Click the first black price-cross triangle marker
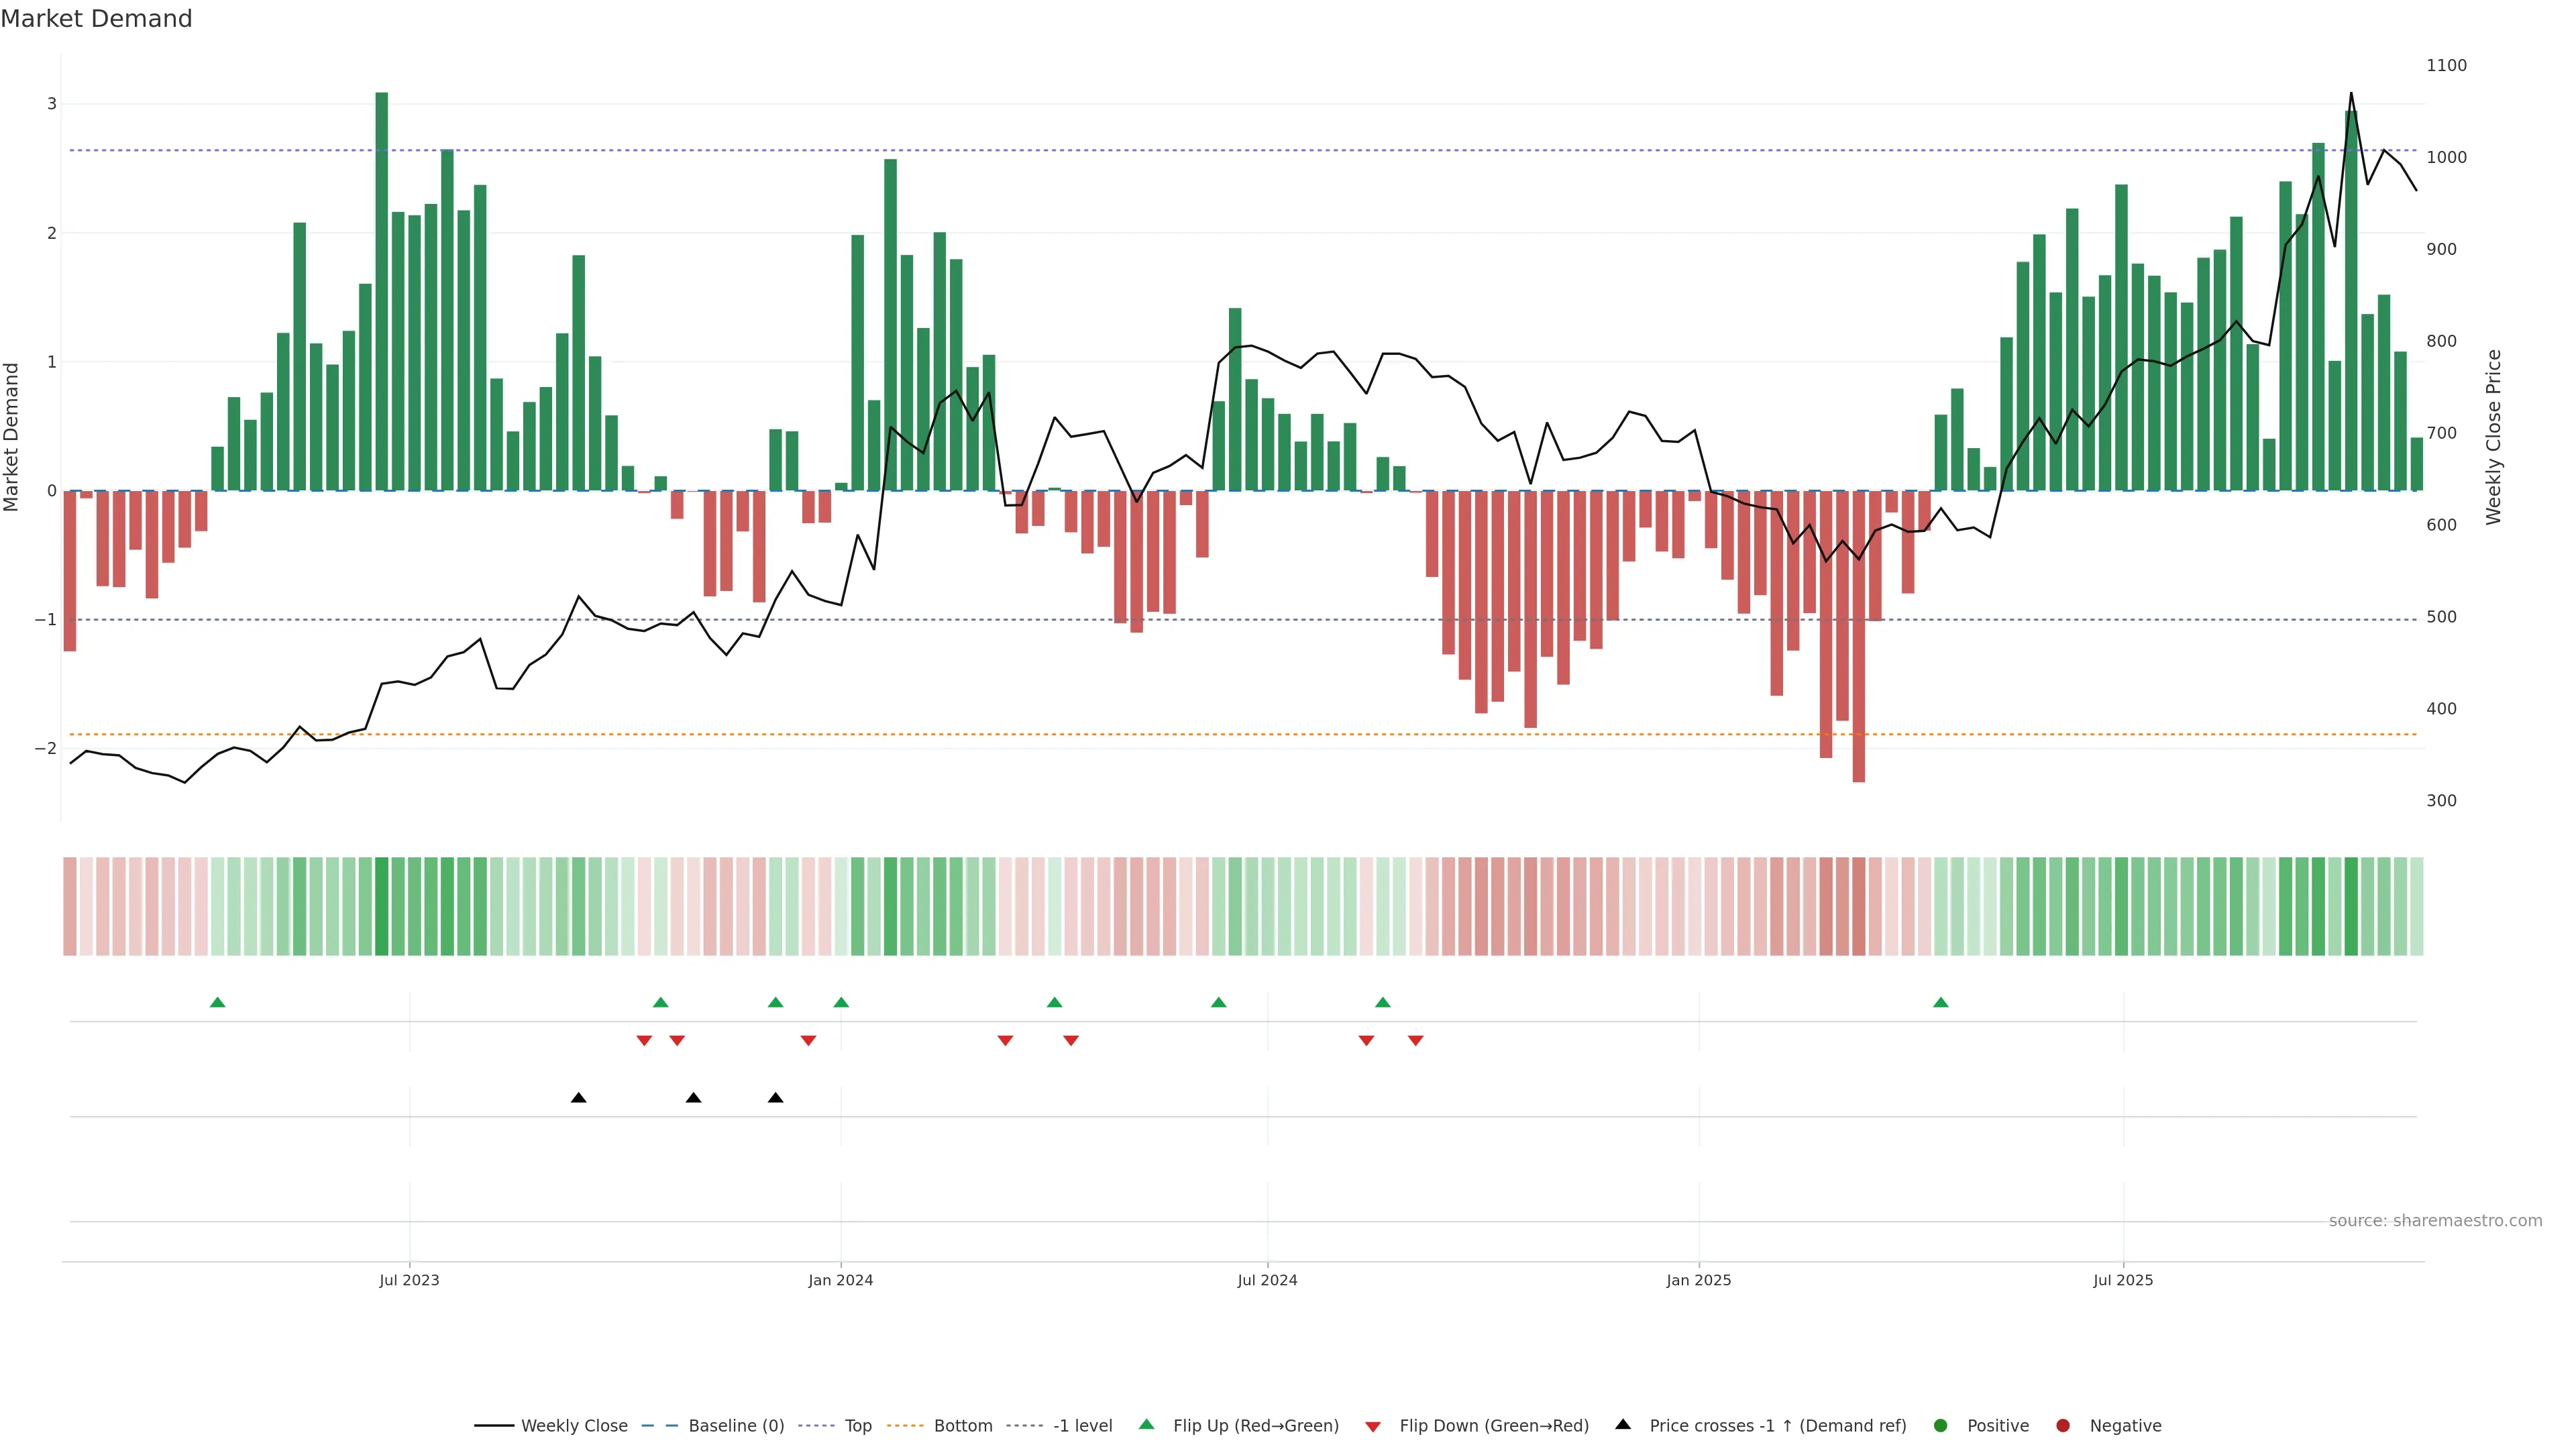Viewport: 2576px width, 1449px height. (579, 1098)
